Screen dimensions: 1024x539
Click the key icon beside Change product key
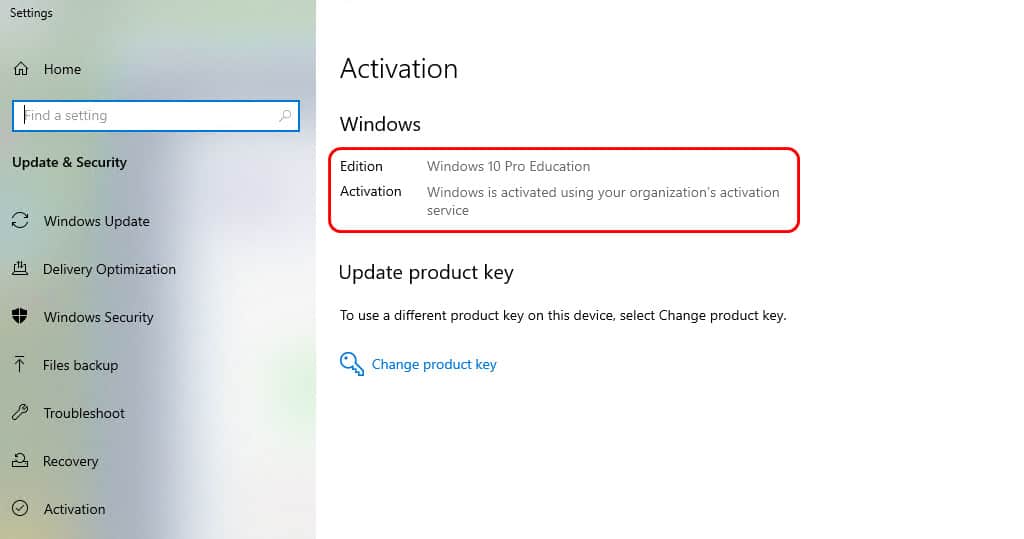(x=351, y=364)
